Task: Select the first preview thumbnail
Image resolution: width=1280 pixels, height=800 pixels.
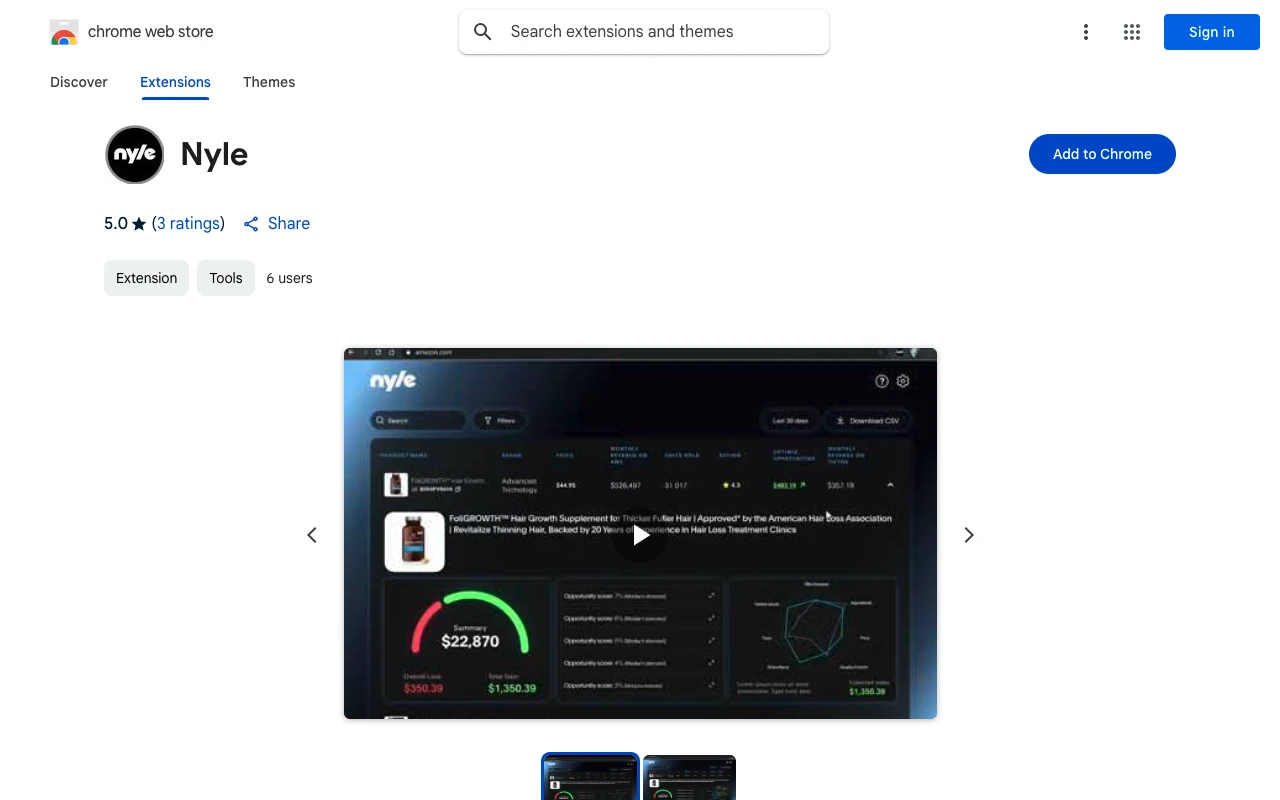Action: [x=590, y=778]
